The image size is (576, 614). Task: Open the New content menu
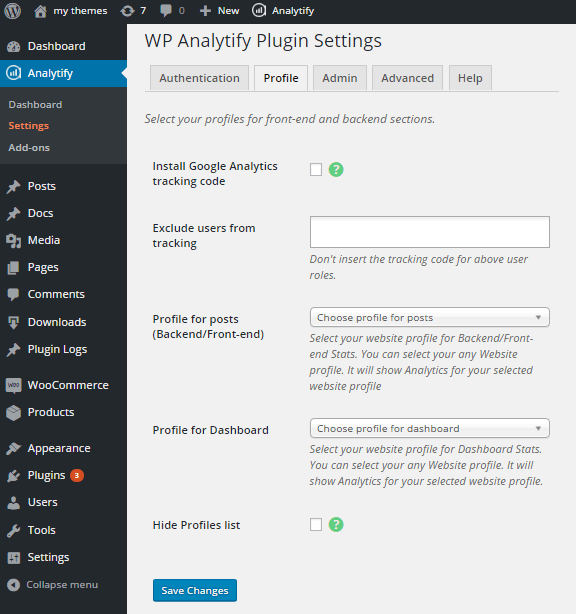click(219, 11)
